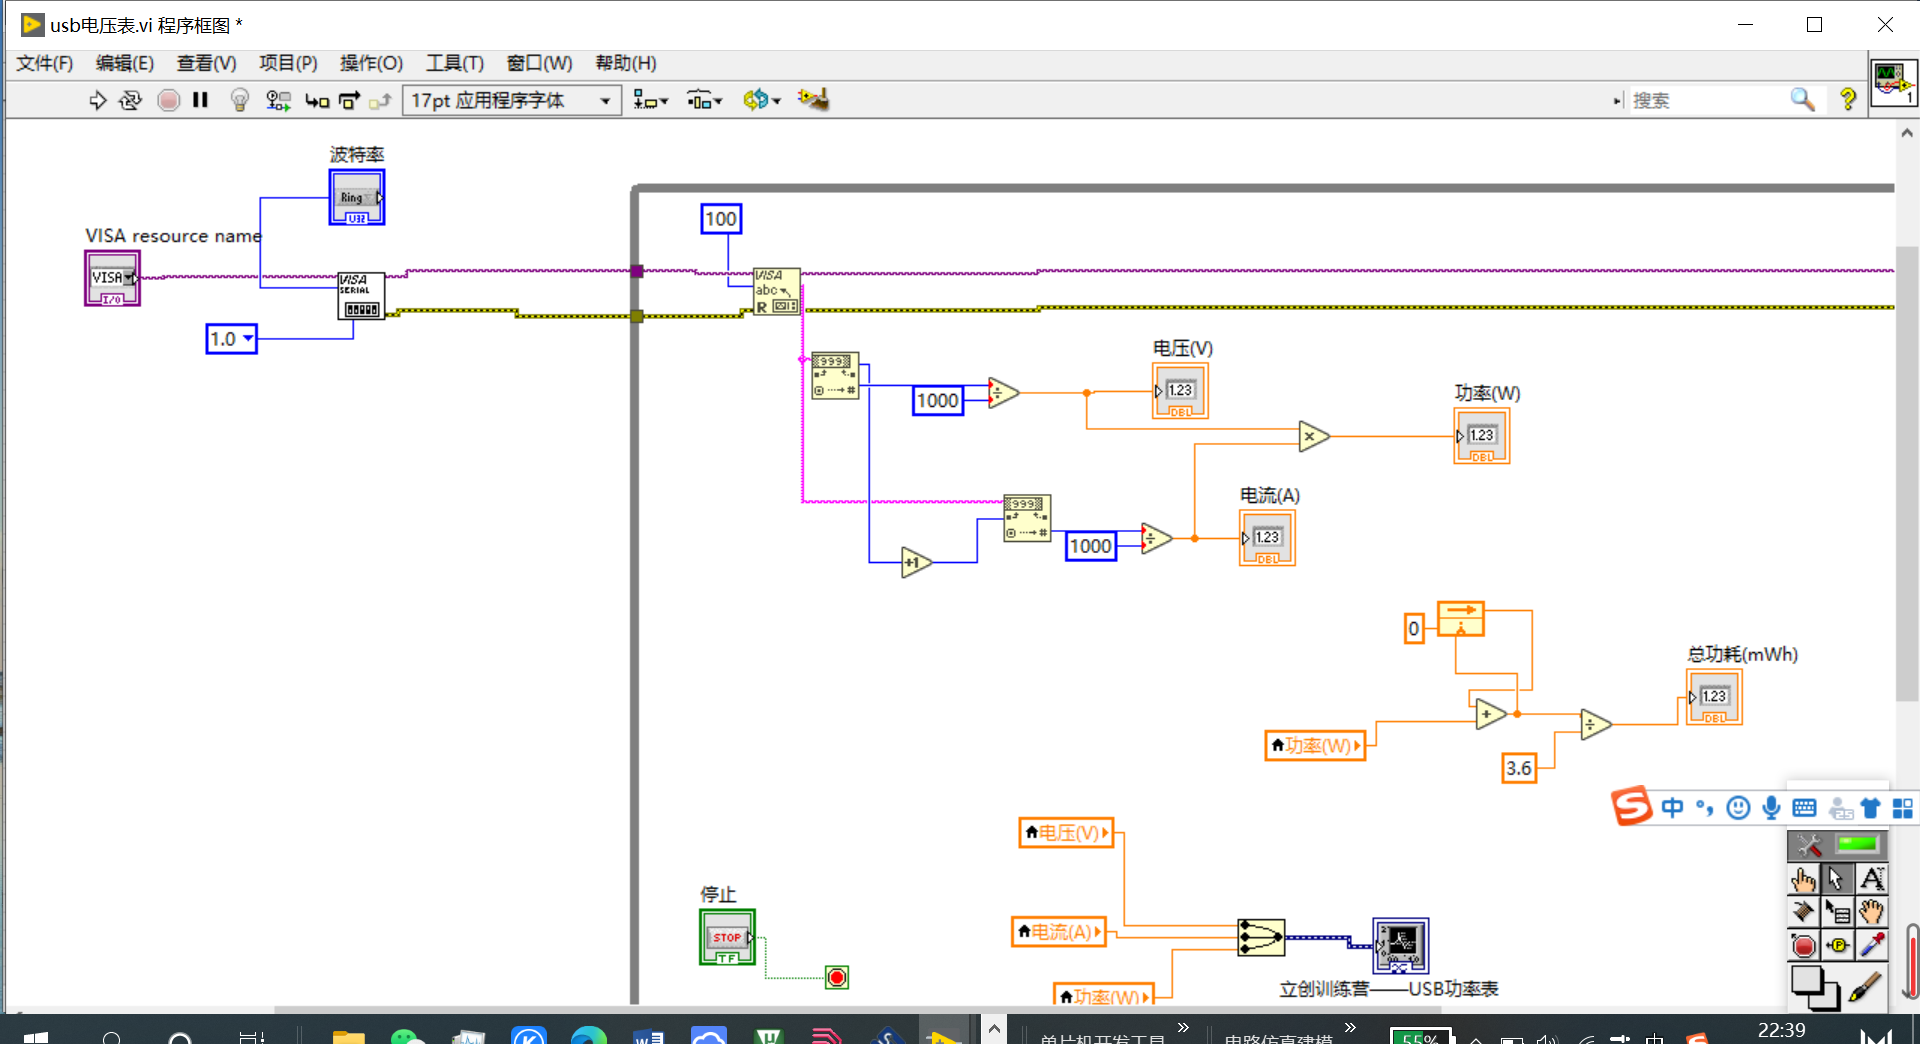Open the 窗口(W) menu
This screenshot has height=1044, width=1920.
[540, 63]
